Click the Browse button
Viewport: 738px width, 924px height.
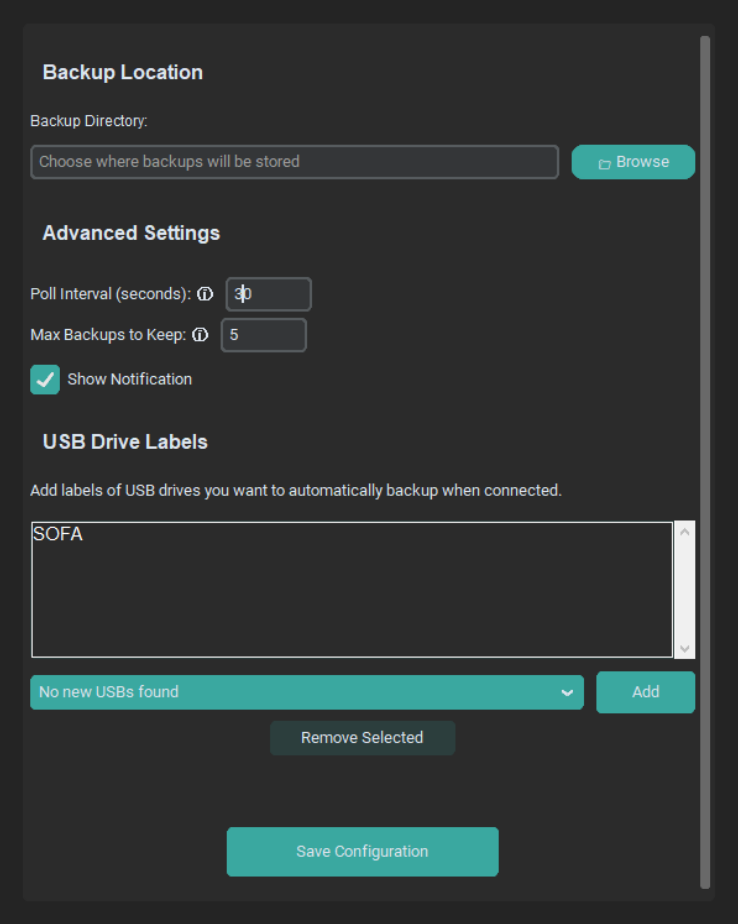click(633, 161)
